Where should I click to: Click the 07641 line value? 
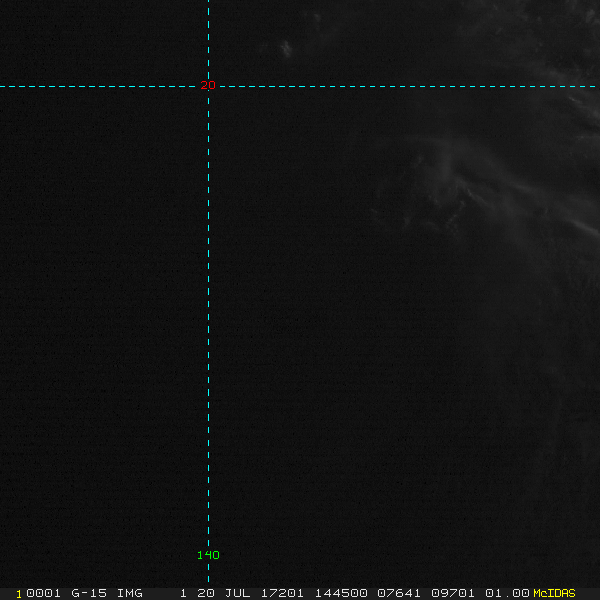[x=399, y=593]
